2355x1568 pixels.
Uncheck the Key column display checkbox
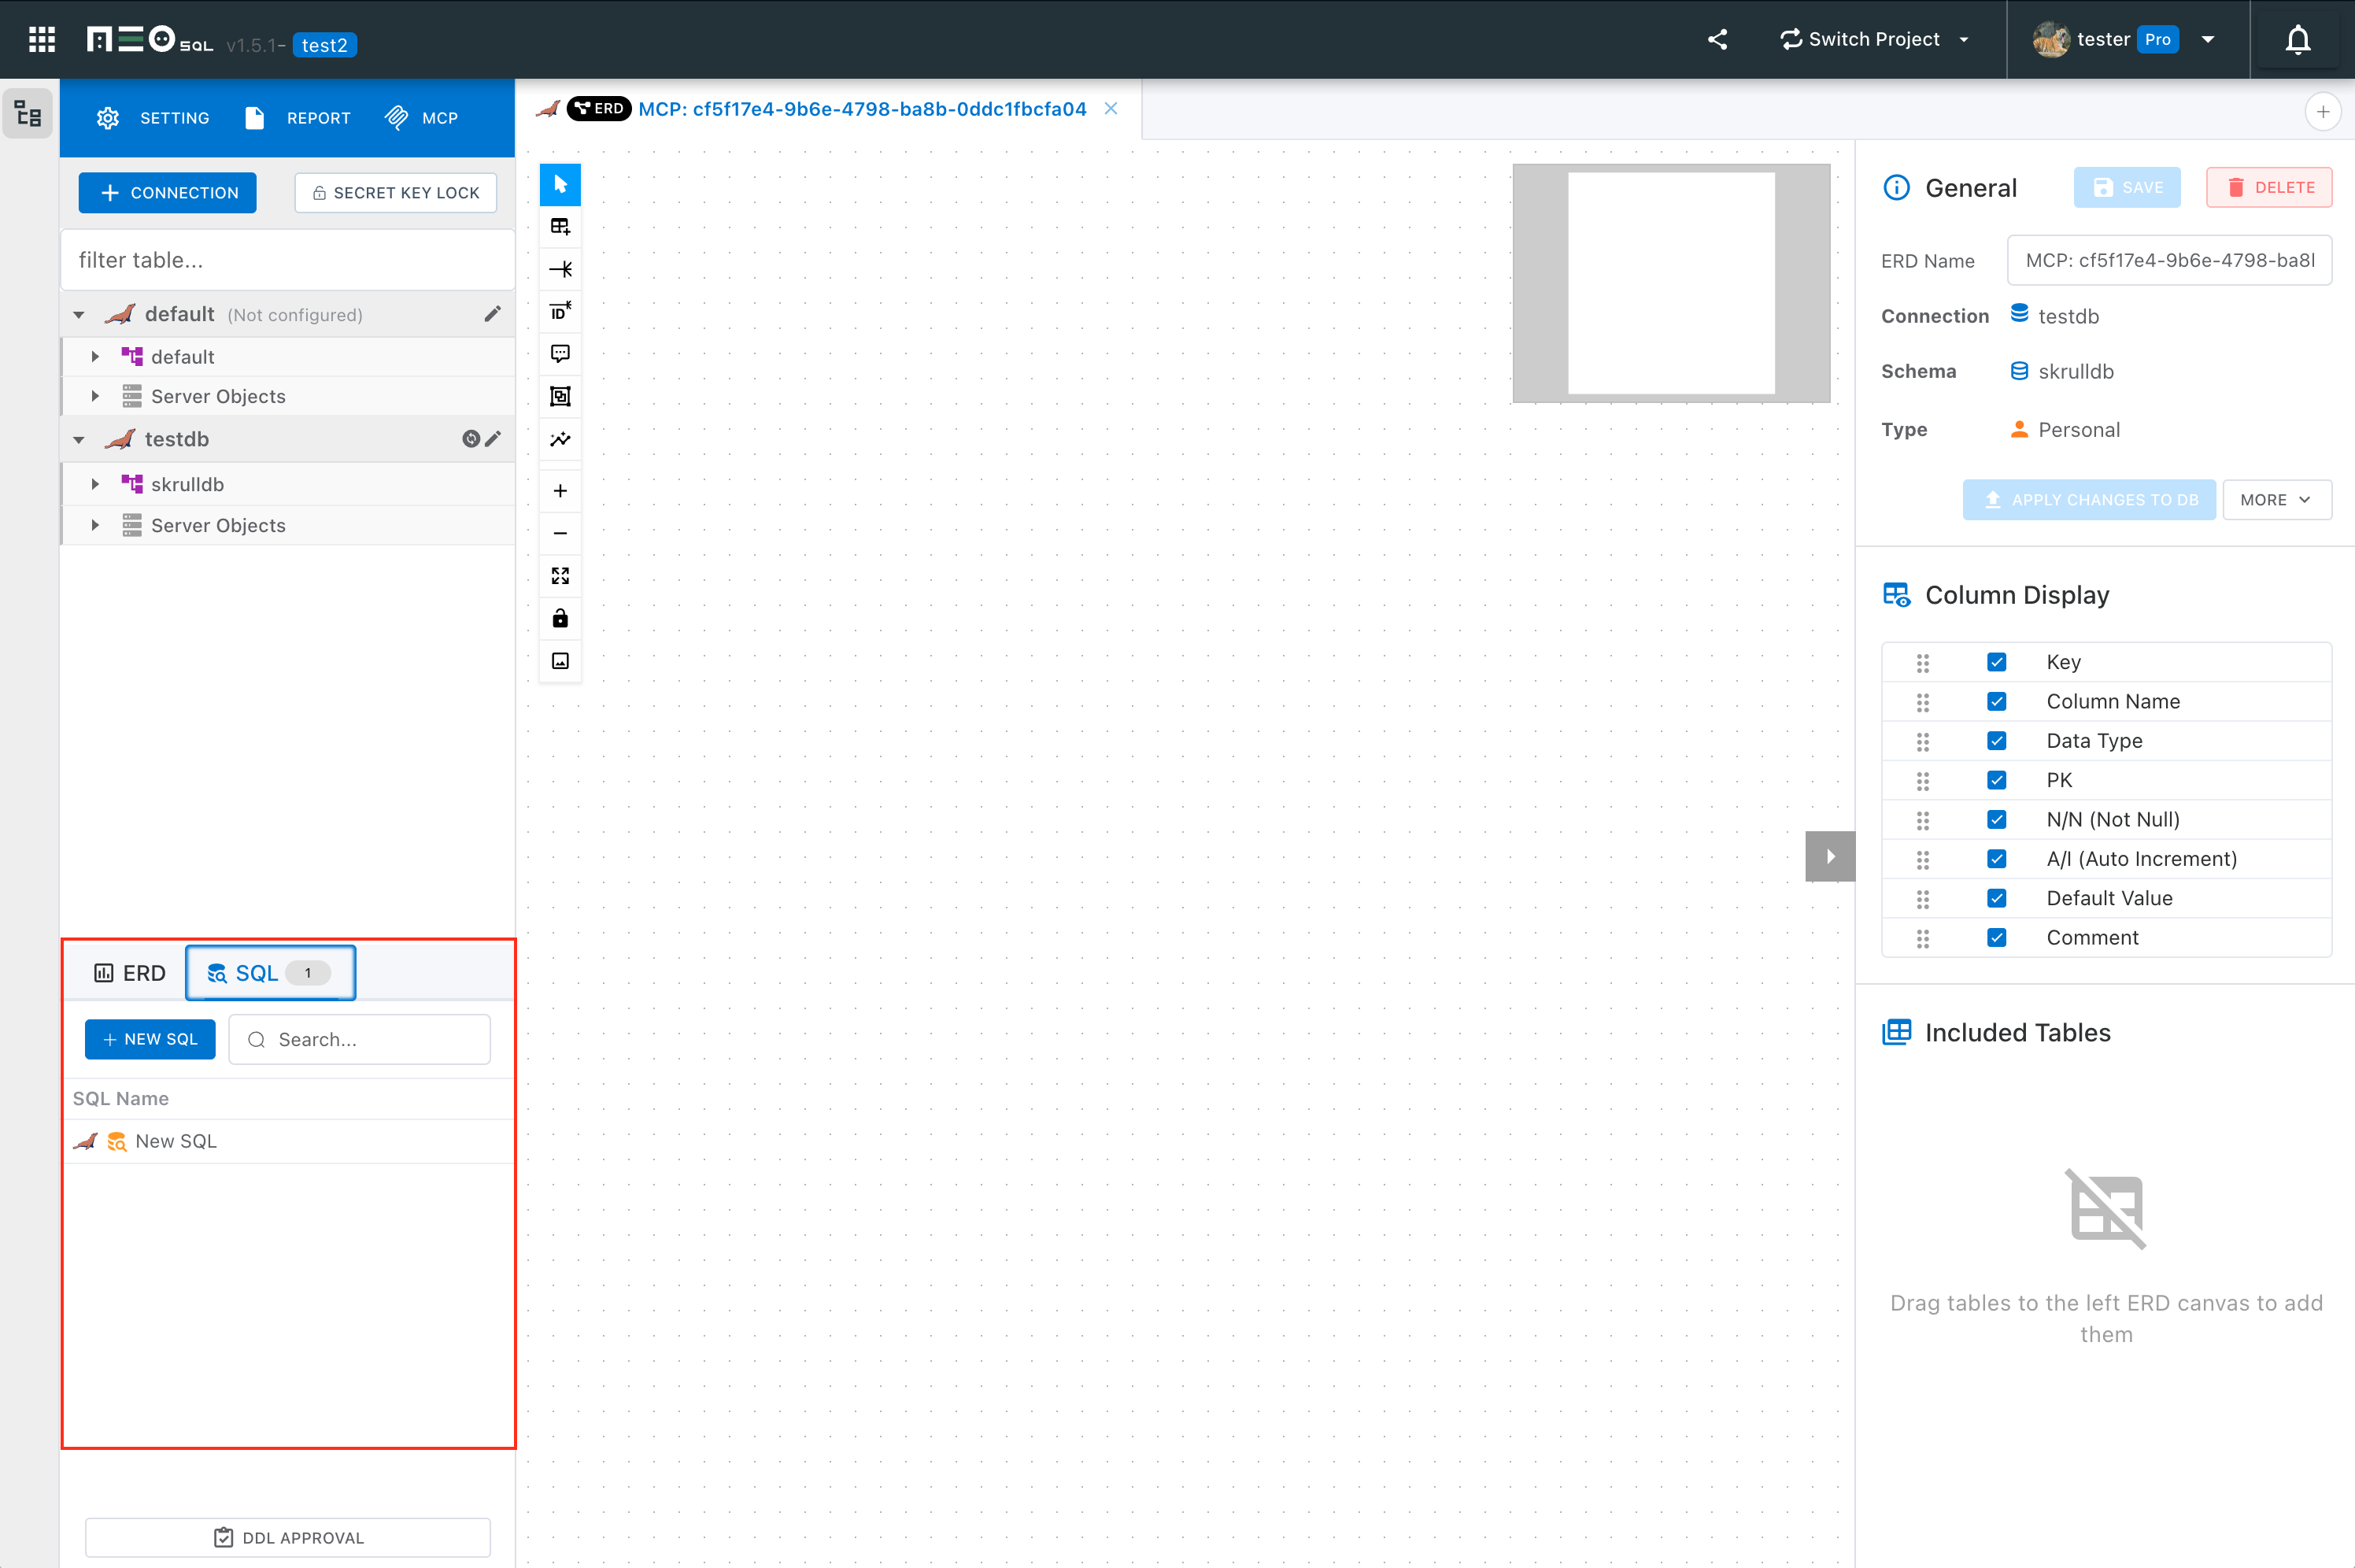click(x=1996, y=662)
